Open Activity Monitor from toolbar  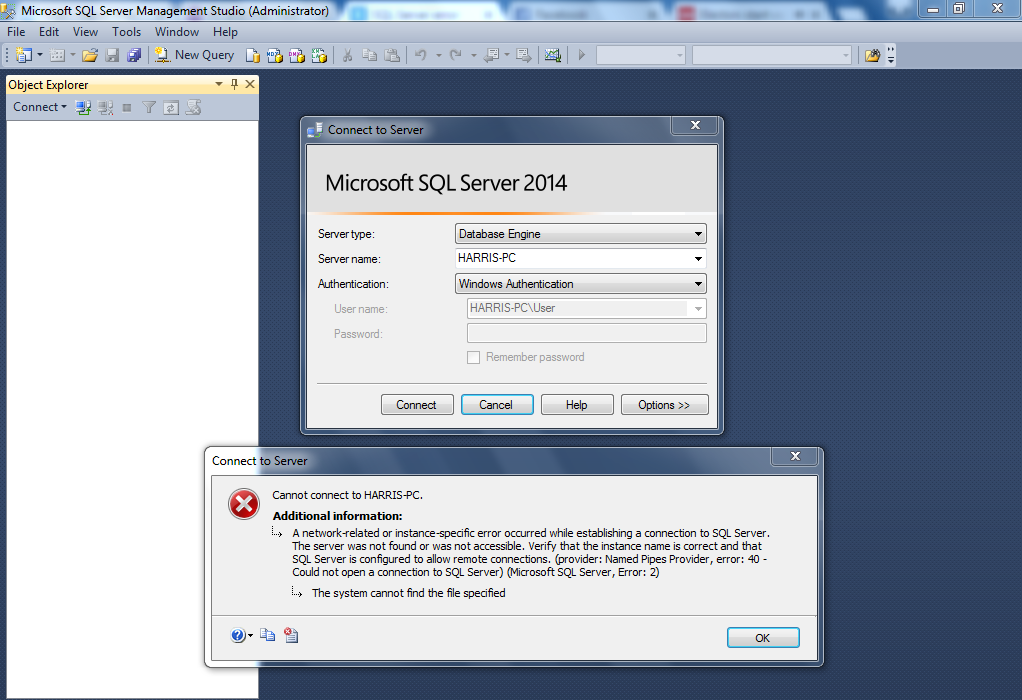click(553, 55)
